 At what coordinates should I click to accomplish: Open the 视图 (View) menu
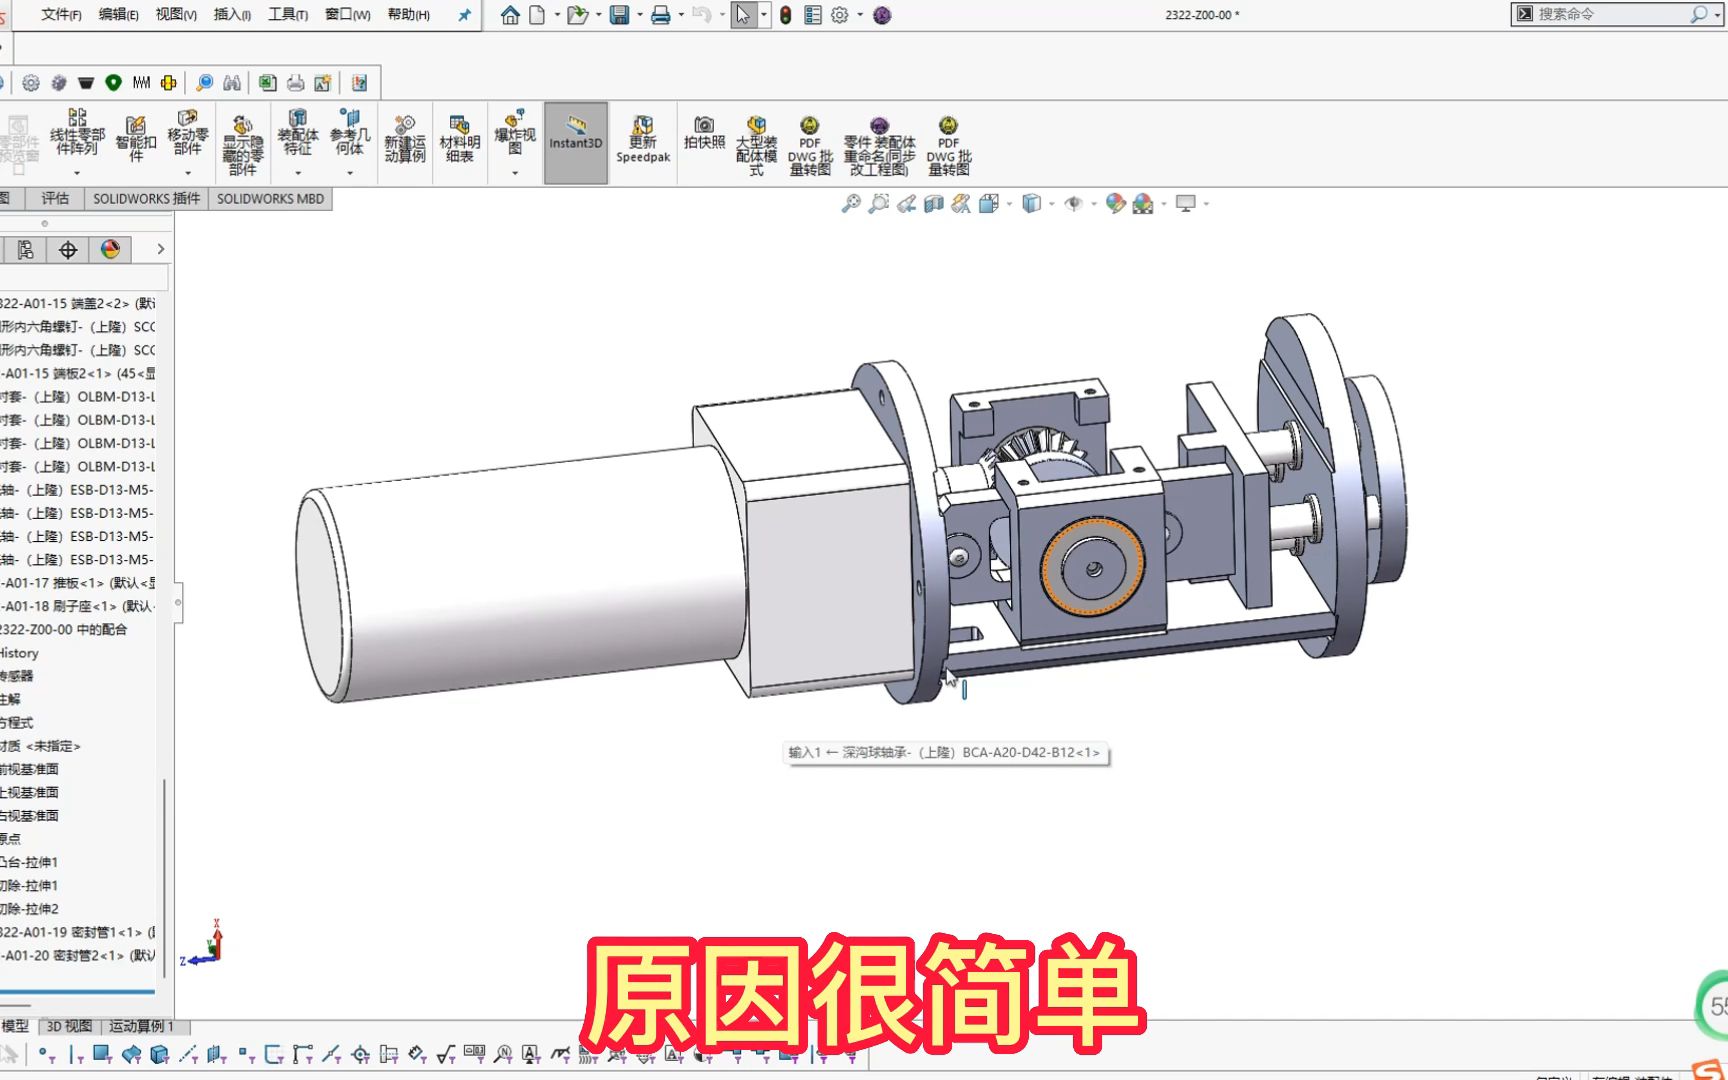[175, 14]
